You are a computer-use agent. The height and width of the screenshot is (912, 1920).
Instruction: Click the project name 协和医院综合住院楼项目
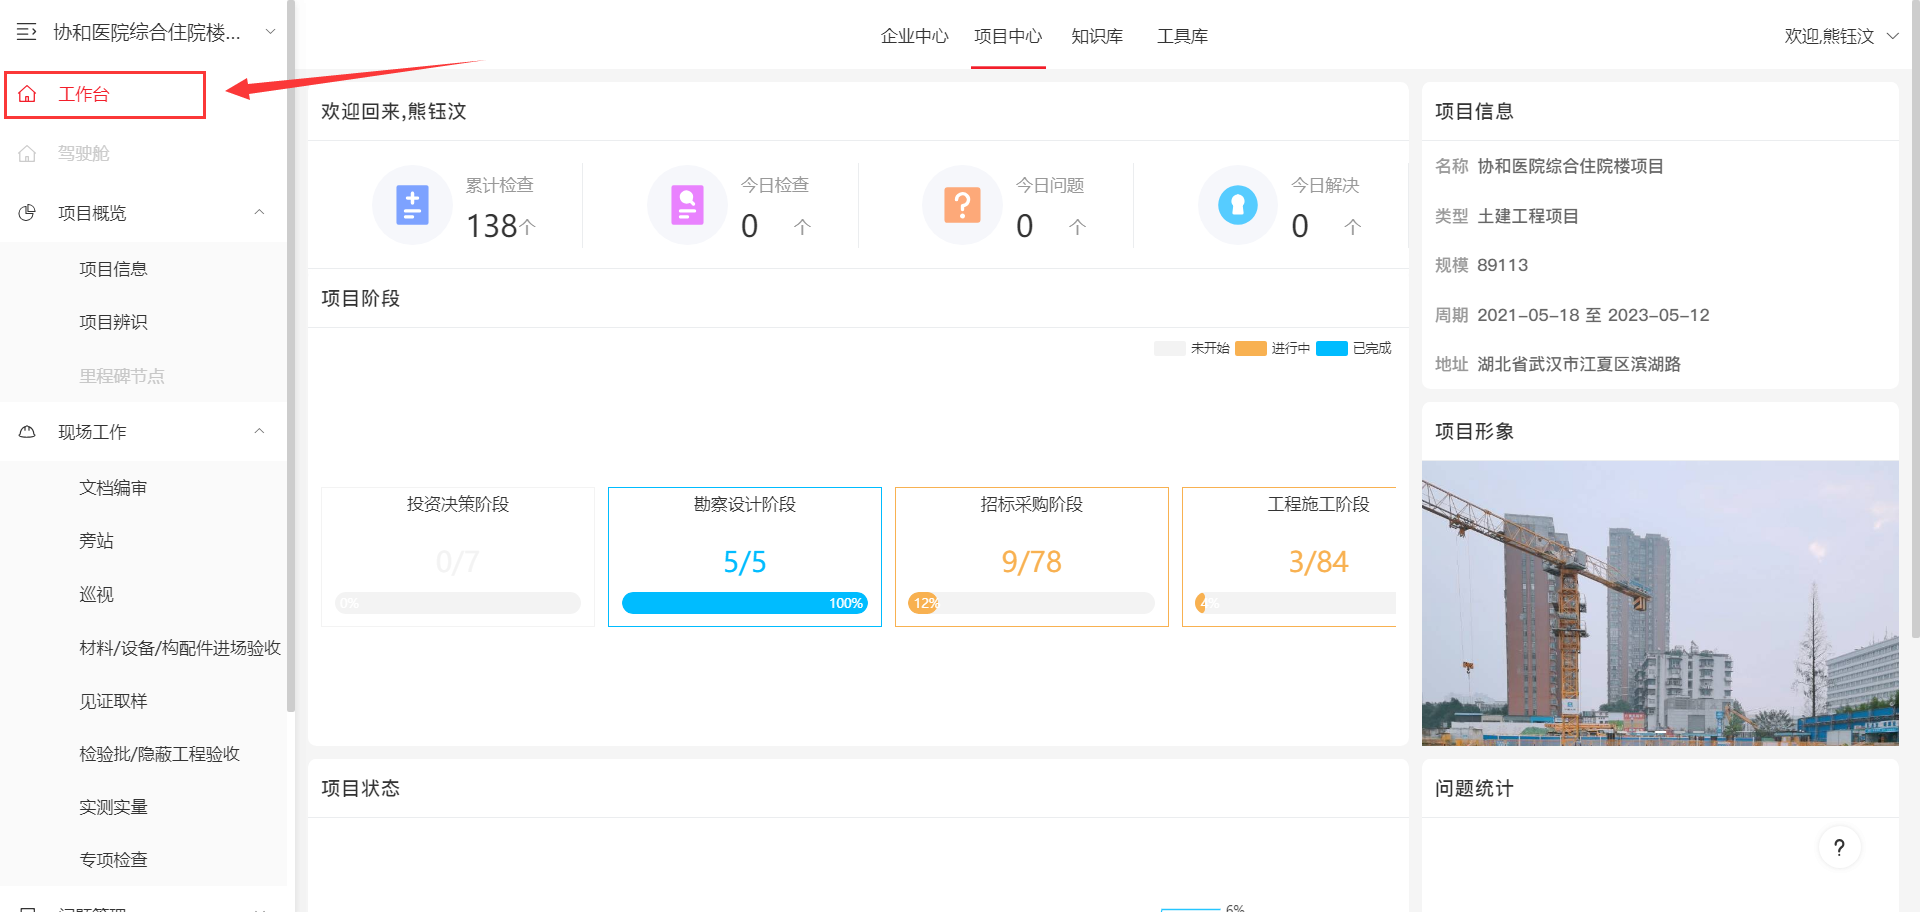pos(1570,166)
